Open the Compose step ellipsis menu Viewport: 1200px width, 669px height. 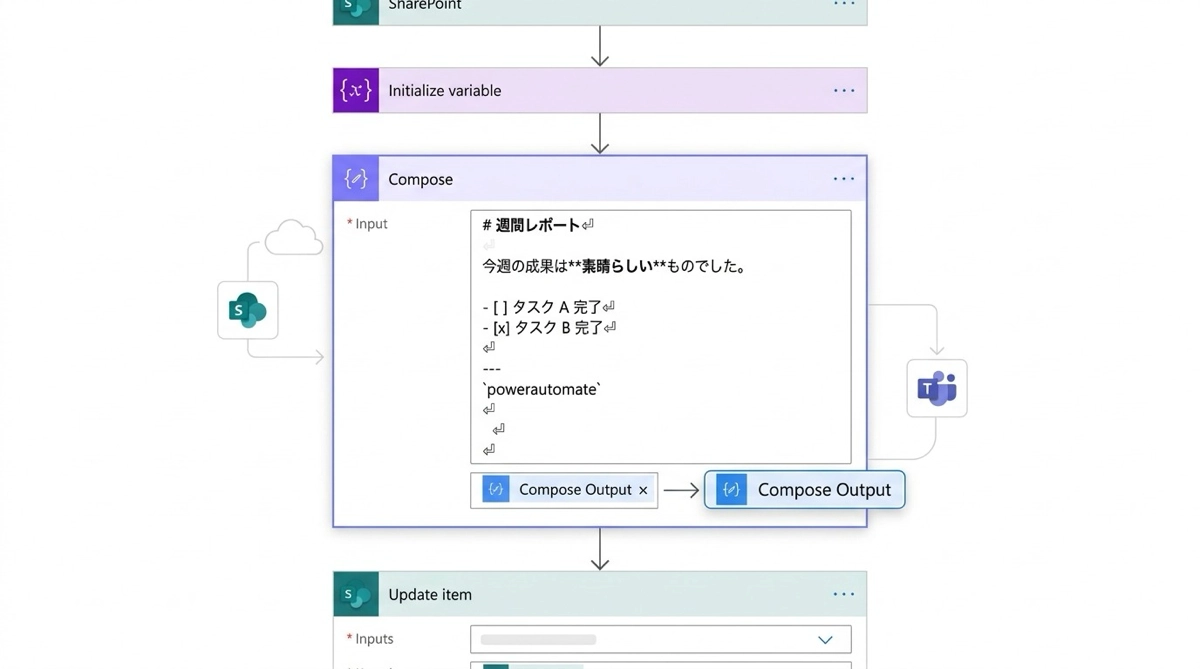(x=844, y=179)
